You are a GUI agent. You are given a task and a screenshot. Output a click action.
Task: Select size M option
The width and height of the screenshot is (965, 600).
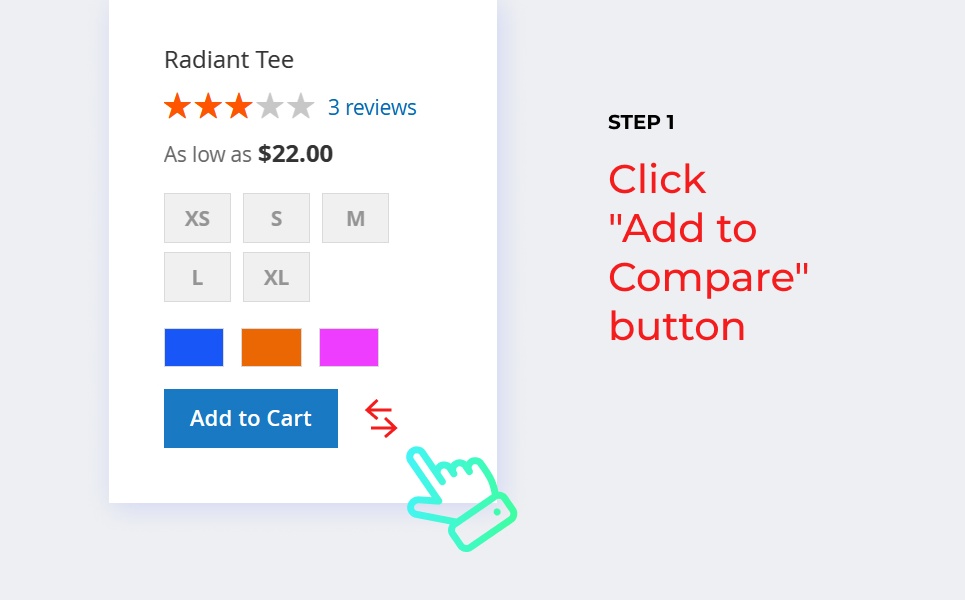click(355, 218)
